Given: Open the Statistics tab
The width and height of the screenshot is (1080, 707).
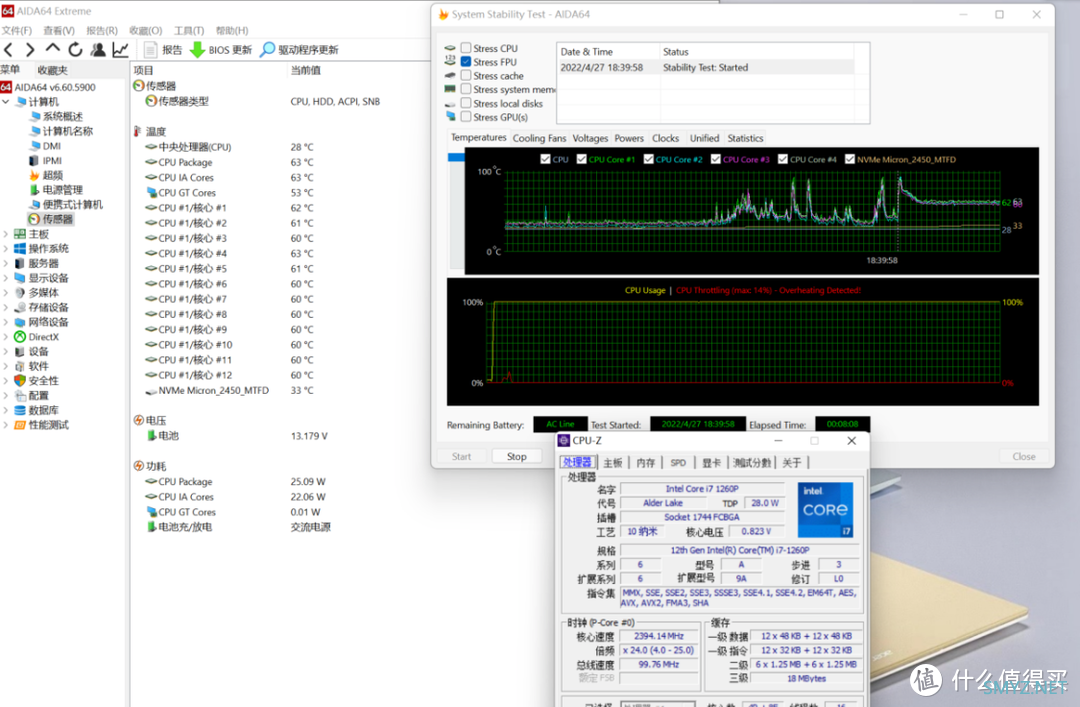Looking at the screenshot, I should 745,138.
